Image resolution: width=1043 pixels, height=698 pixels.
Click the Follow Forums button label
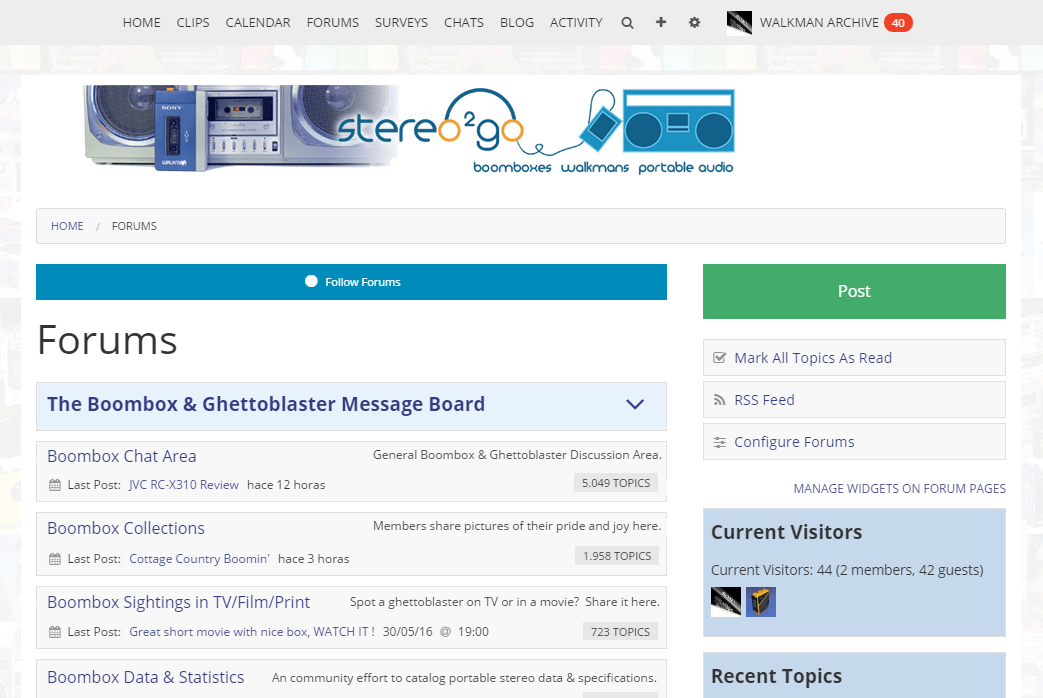[363, 282]
